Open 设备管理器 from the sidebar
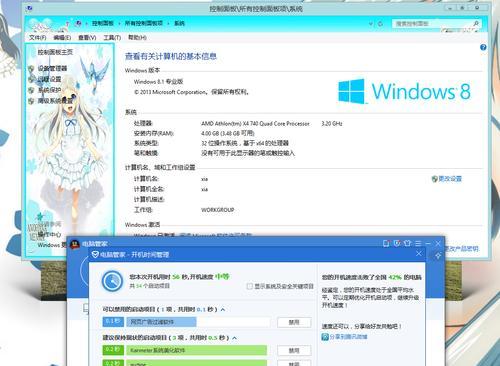500x366 pixels. [x=52, y=68]
